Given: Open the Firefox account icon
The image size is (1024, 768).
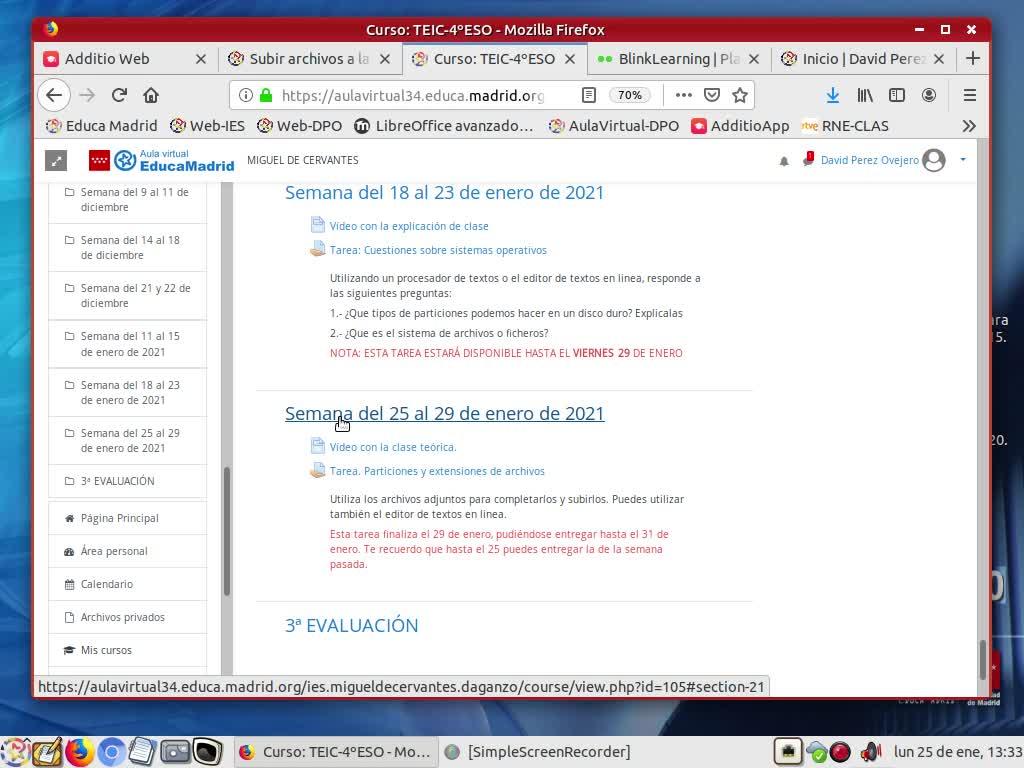Looking at the screenshot, I should (x=929, y=95).
